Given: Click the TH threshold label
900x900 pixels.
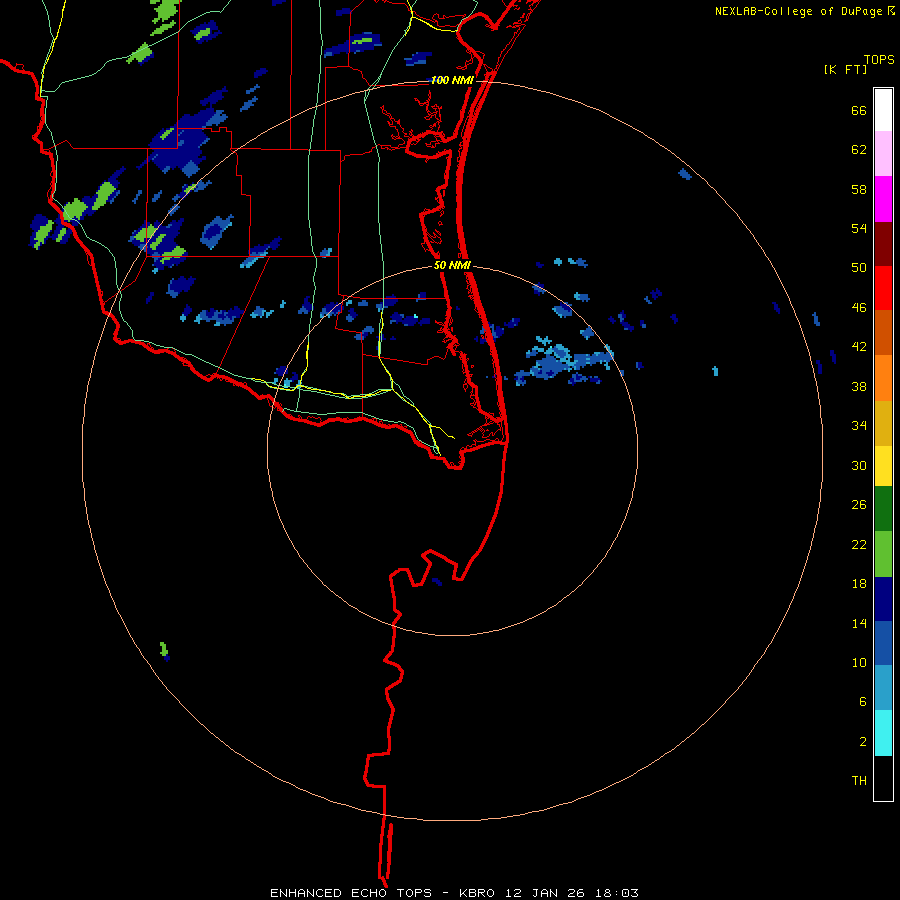Looking at the screenshot, I should [x=859, y=781].
